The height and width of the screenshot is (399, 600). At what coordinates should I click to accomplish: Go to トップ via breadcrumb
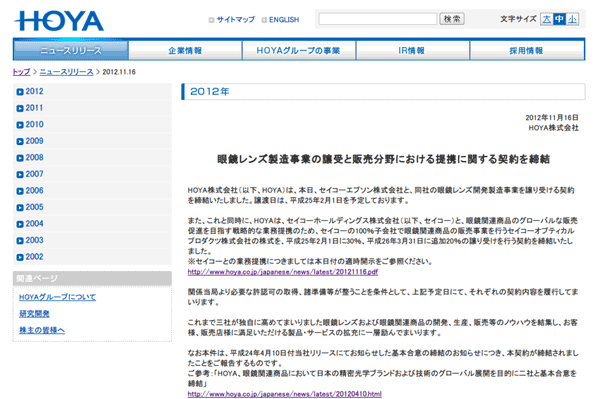(x=21, y=72)
